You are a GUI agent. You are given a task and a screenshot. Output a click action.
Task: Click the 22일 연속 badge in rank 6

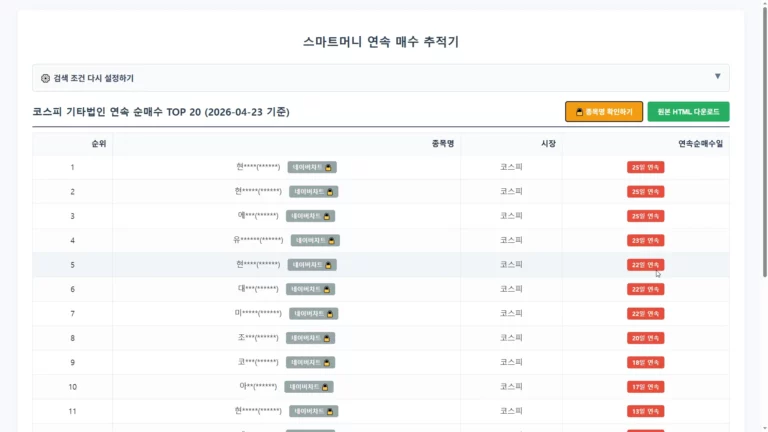coord(646,289)
